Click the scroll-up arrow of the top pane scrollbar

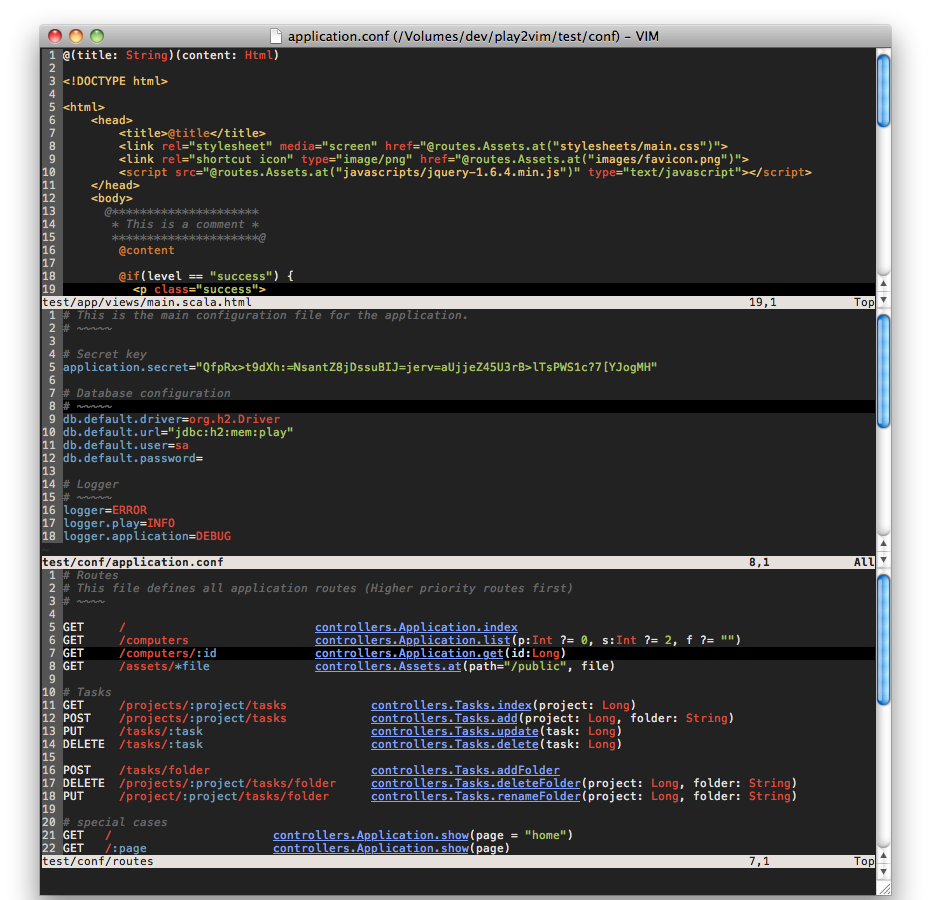click(x=883, y=283)
